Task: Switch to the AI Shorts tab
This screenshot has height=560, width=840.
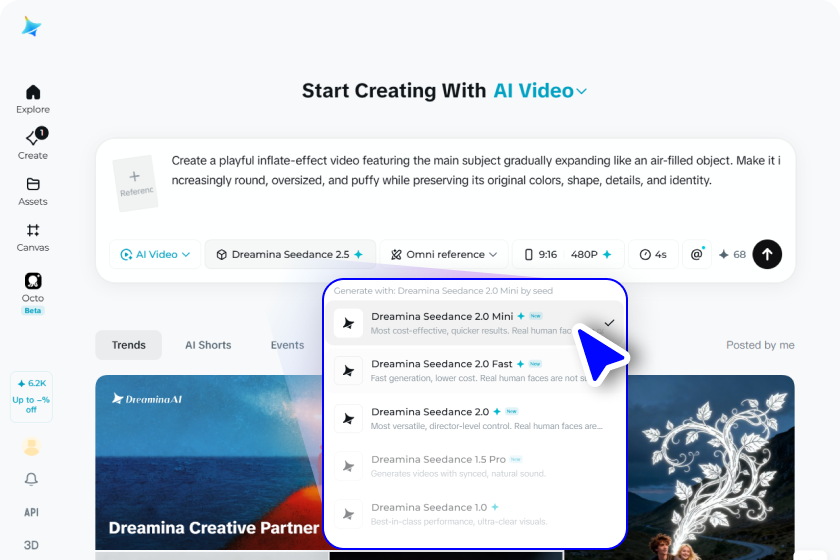Action: coord(208,345)
